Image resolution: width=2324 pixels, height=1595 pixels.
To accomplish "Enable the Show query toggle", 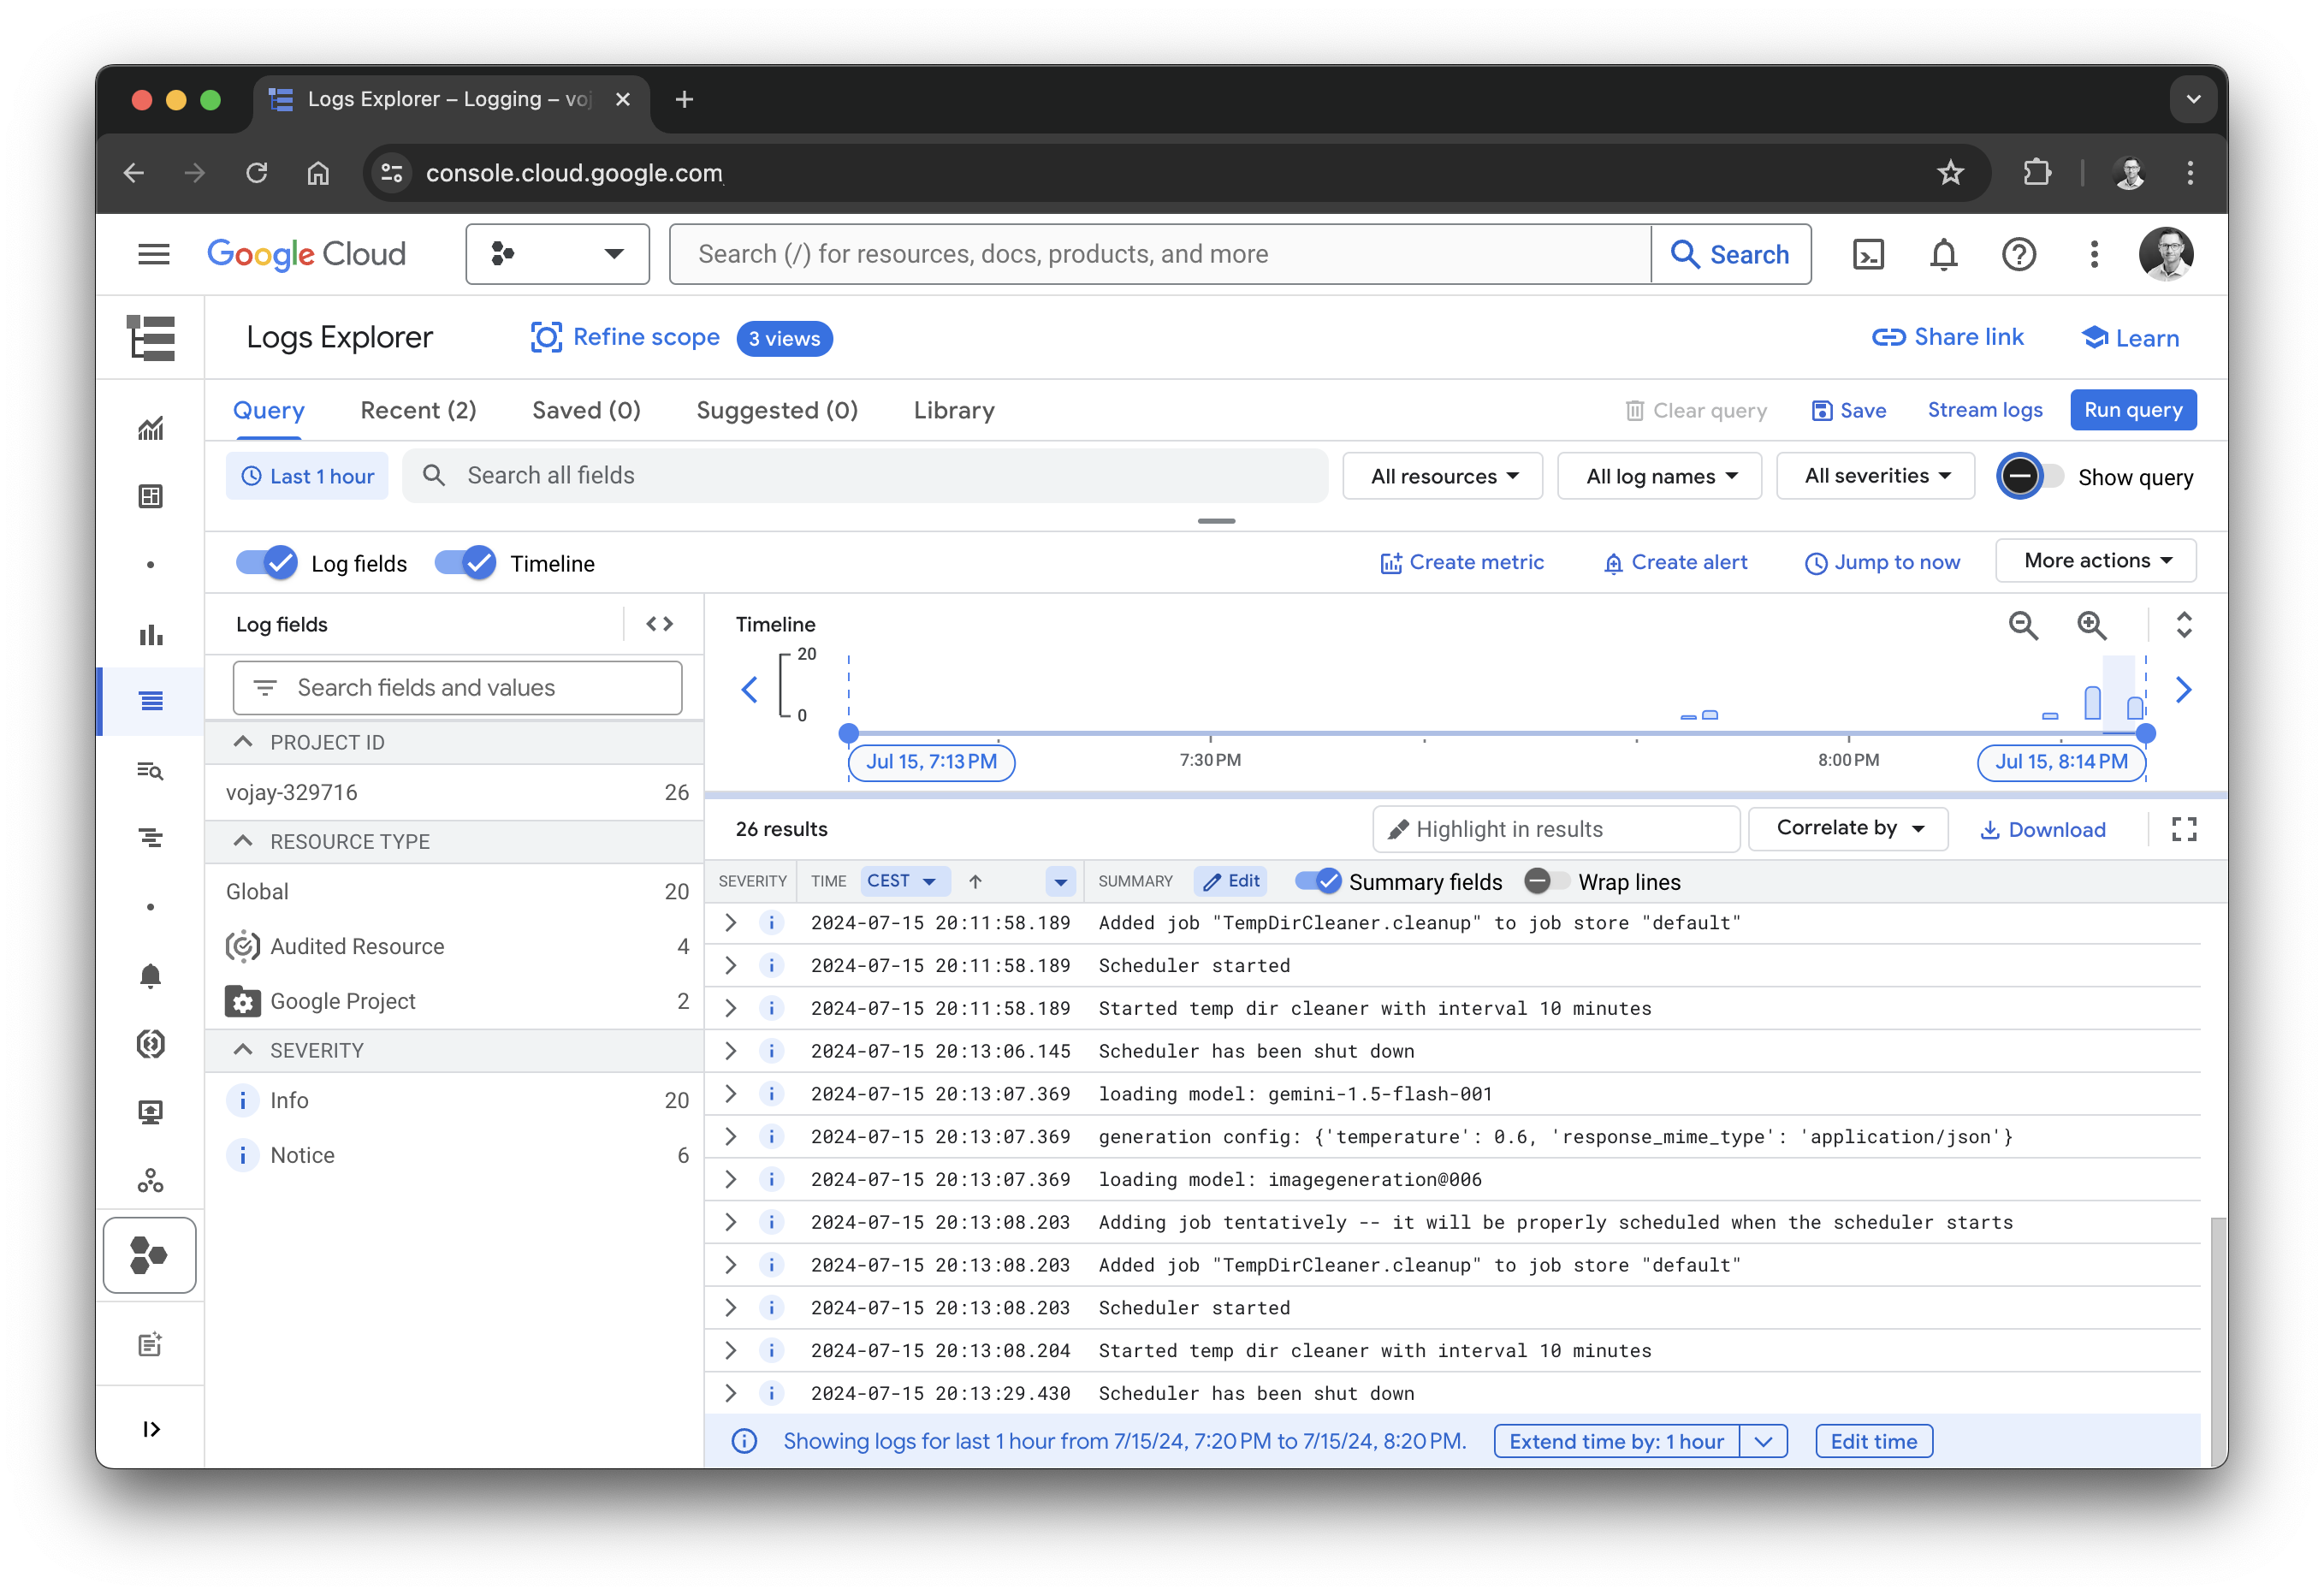I will pos(2030,477).
